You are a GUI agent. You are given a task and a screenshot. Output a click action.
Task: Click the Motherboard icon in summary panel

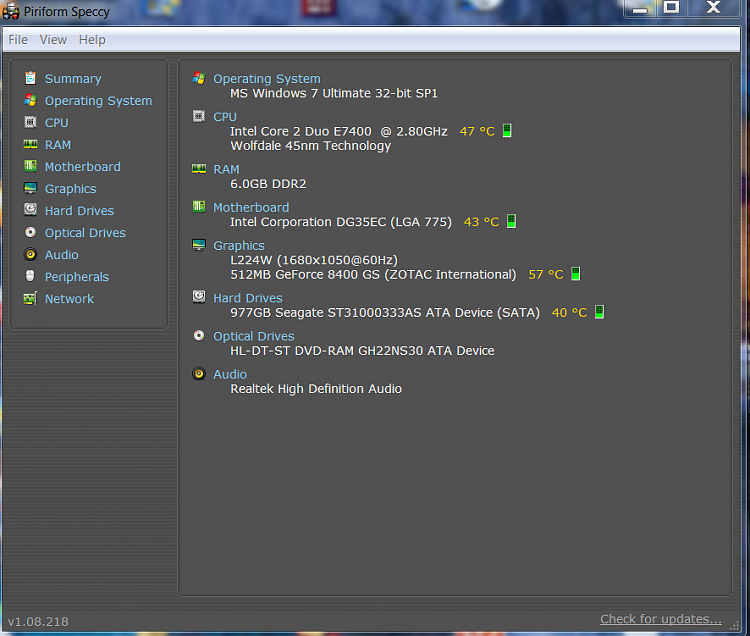click(199, 207)
